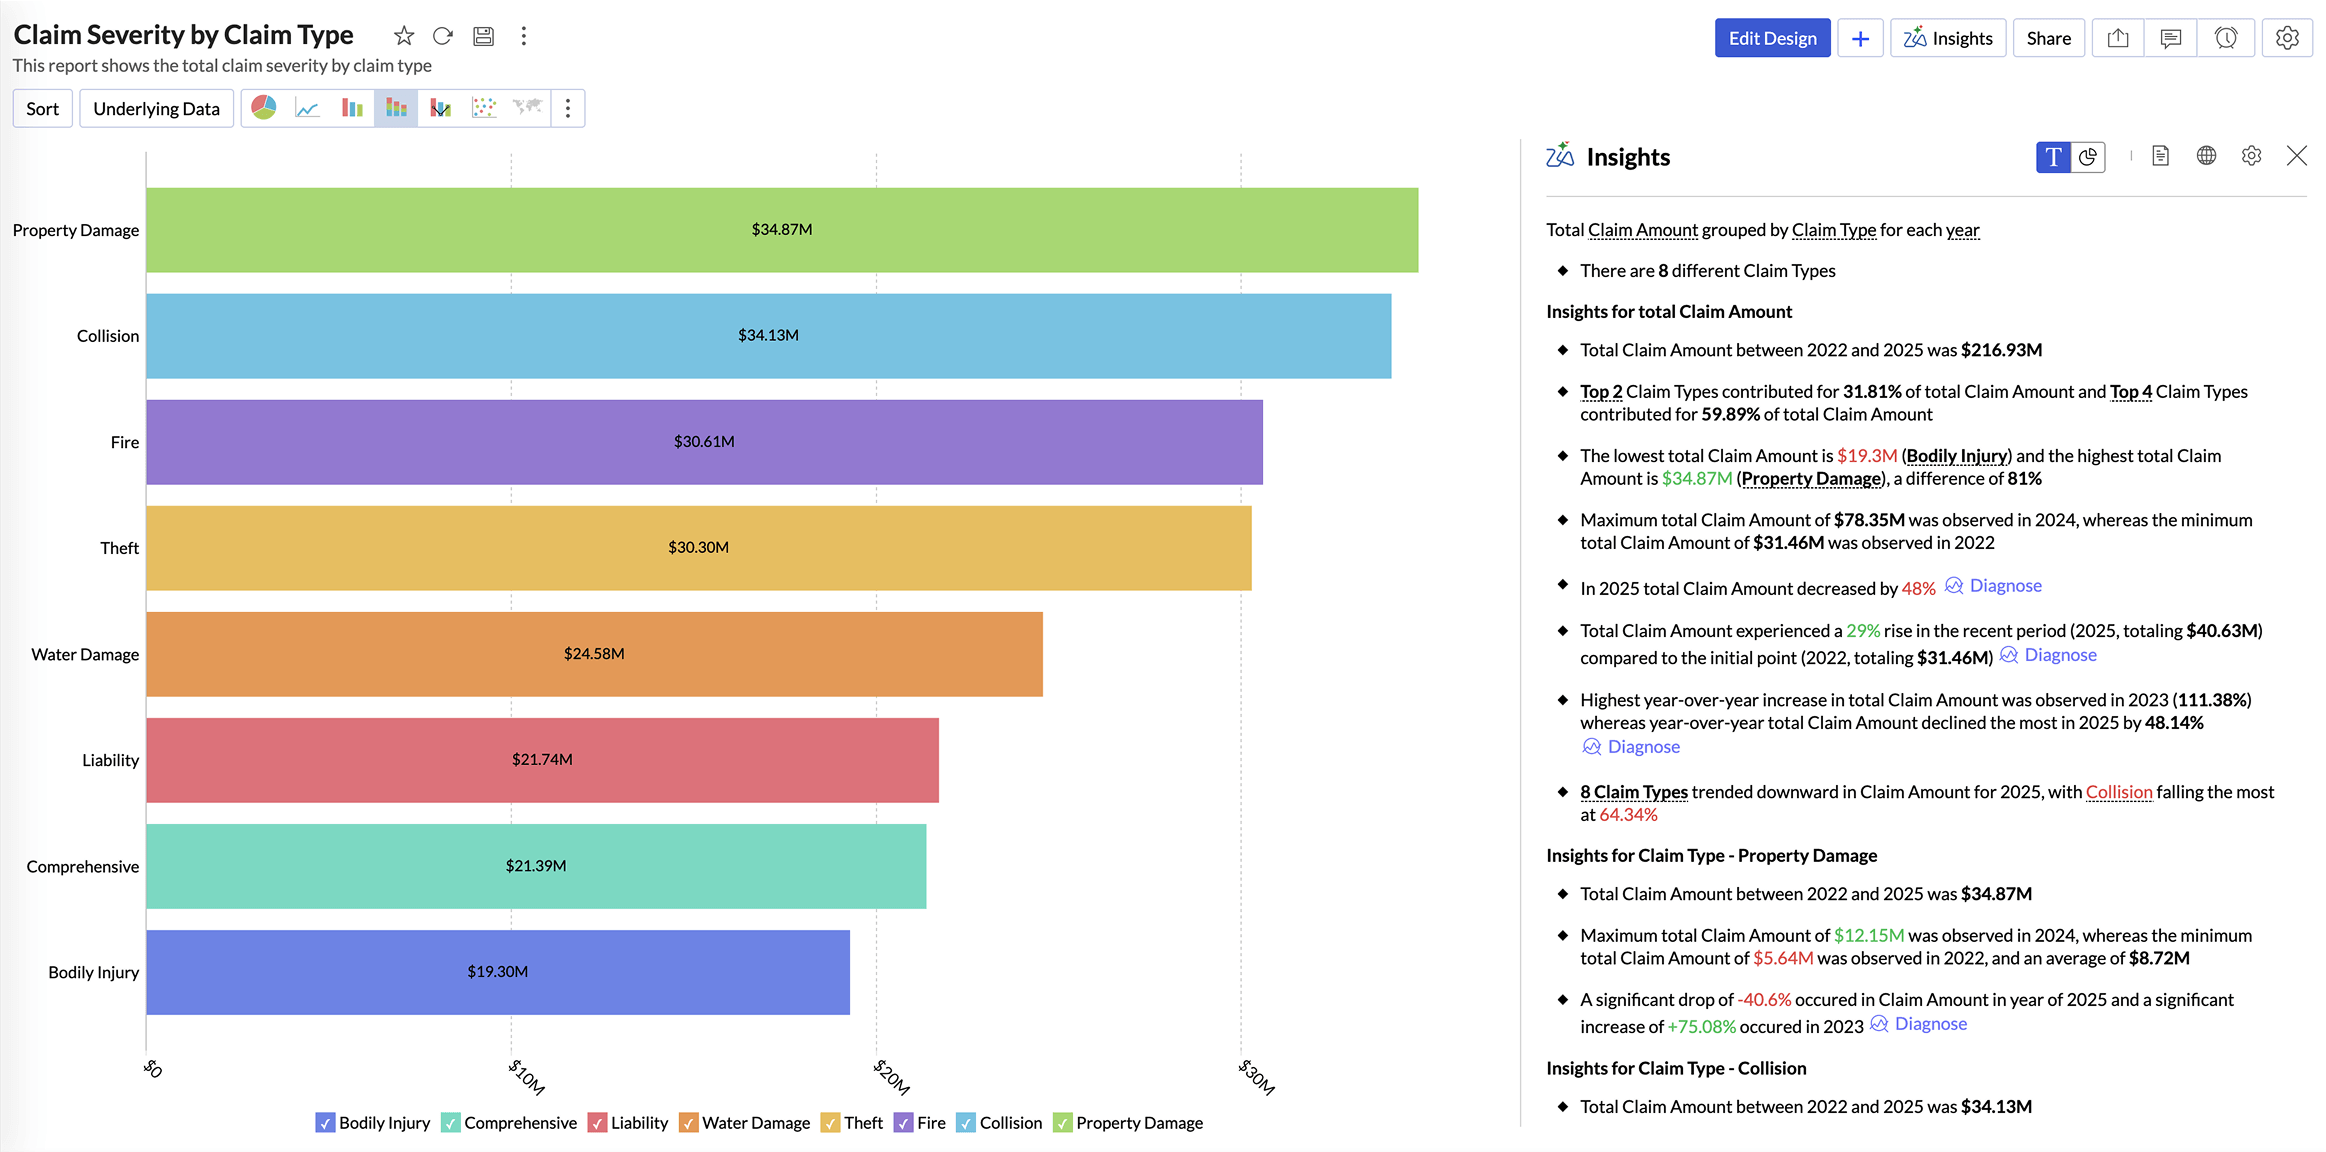Expand the Insights panel settings menu
This screenshot has width=2326, height=1152.
pos(2251,156)
